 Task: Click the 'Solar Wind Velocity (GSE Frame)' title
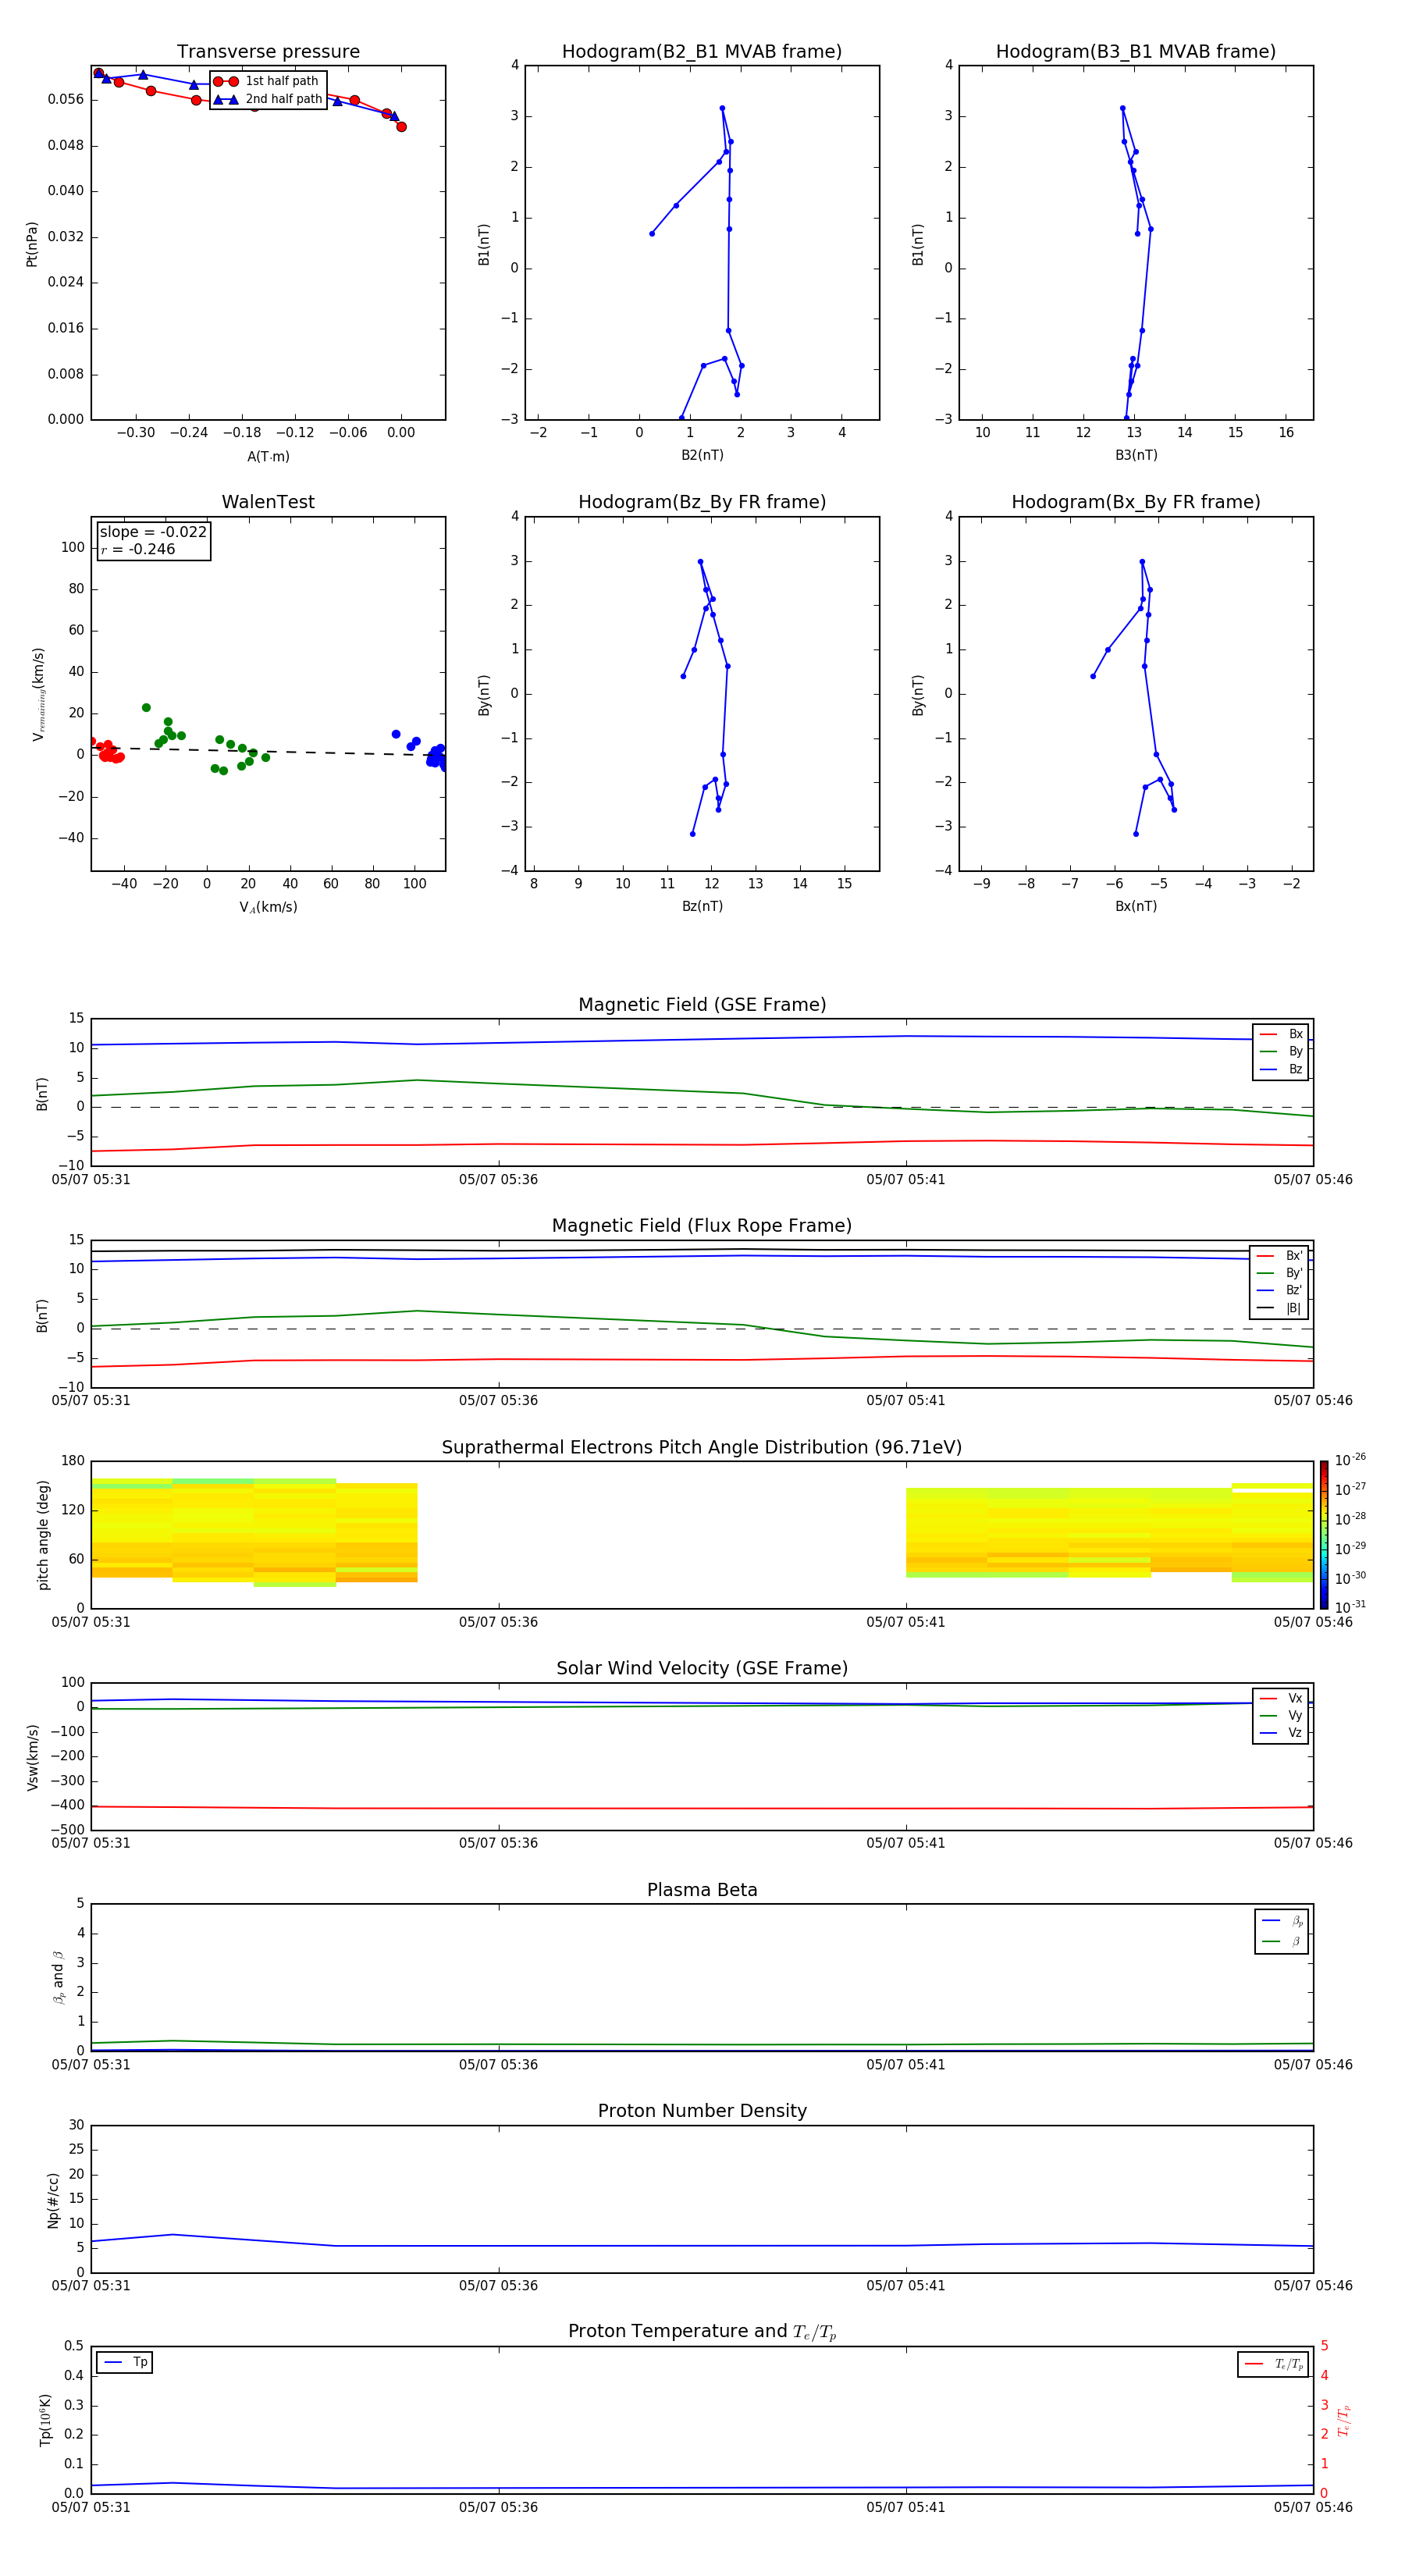pyautogui.click(x=702, y=1668)
